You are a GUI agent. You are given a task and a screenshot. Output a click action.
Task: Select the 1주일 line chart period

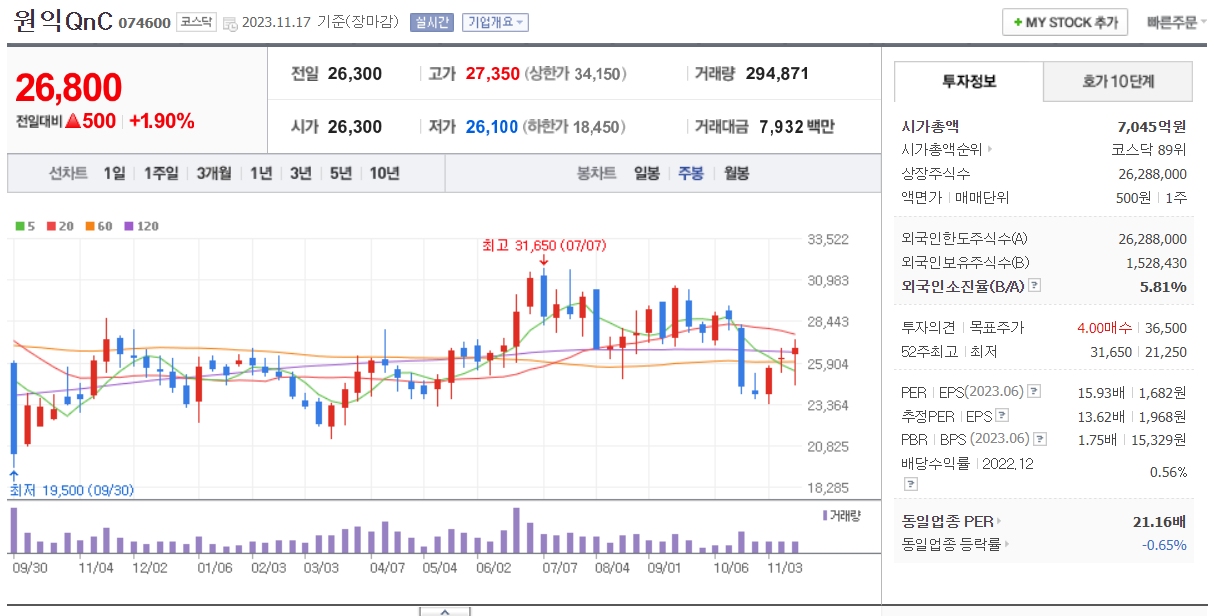pos(161,173)
